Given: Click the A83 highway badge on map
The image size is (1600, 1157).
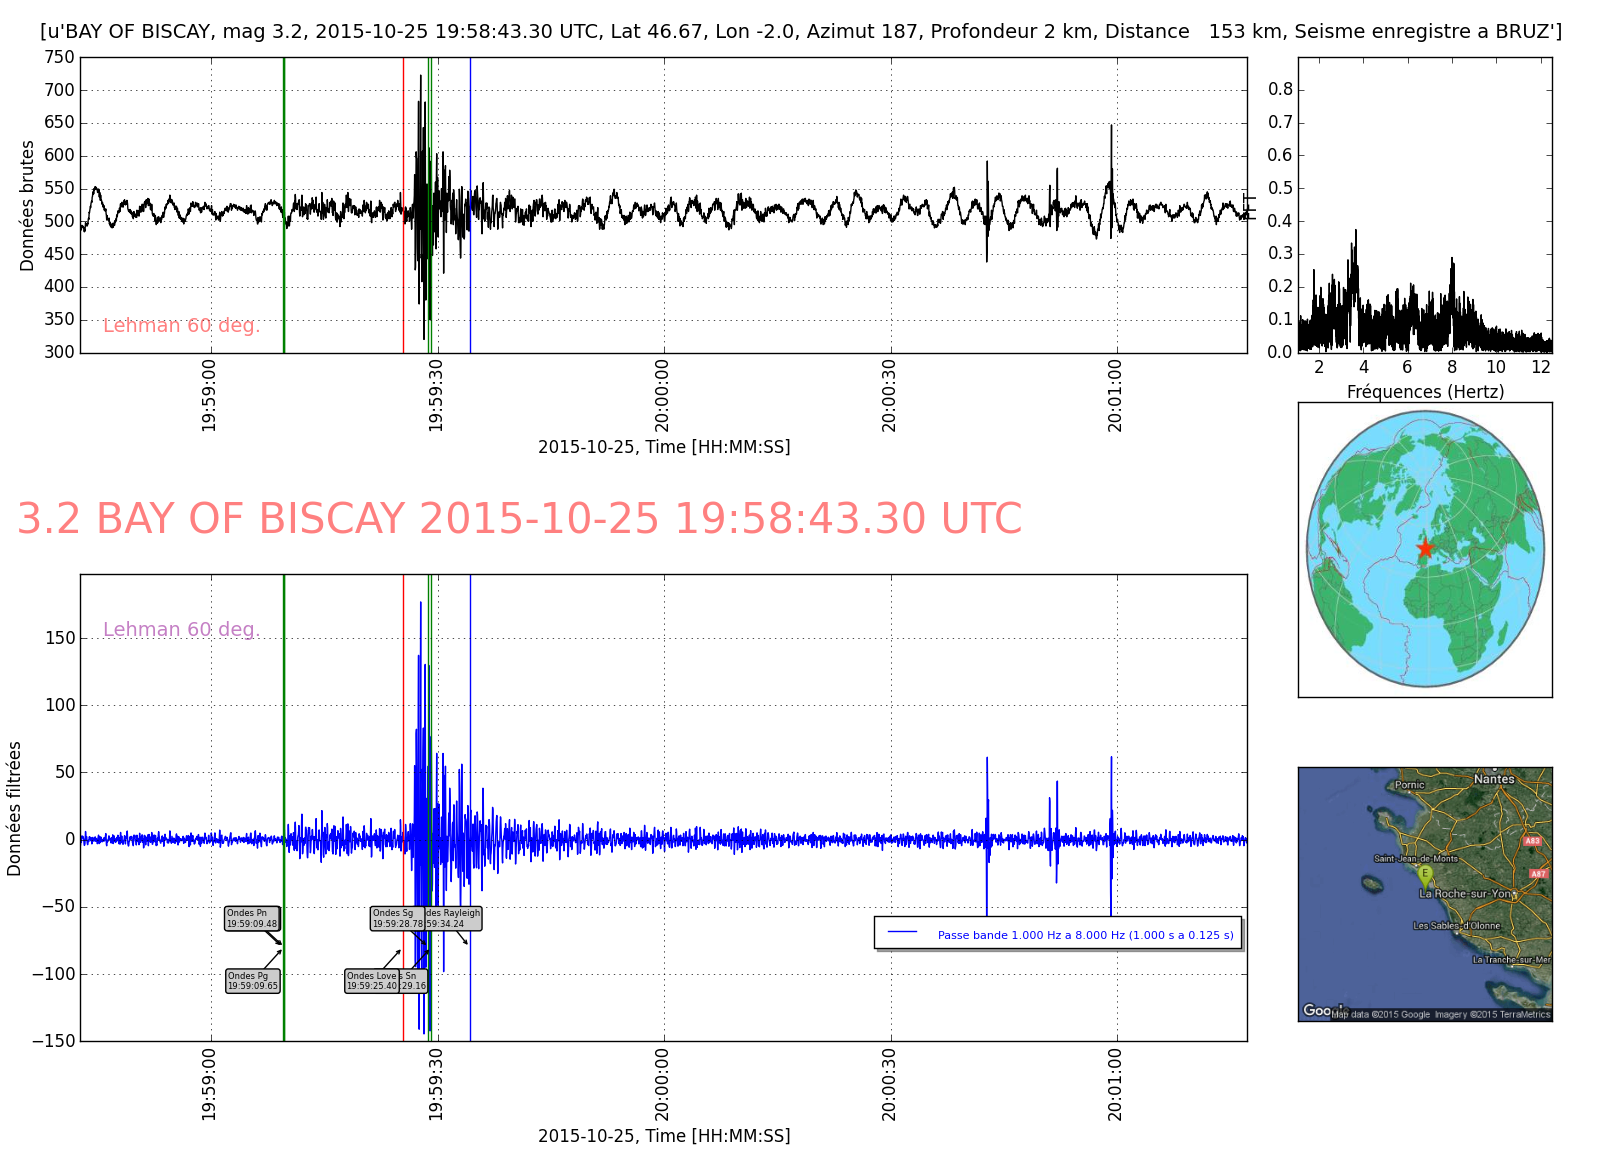Looking at the screenshot, I should [x=1532, y=841].
